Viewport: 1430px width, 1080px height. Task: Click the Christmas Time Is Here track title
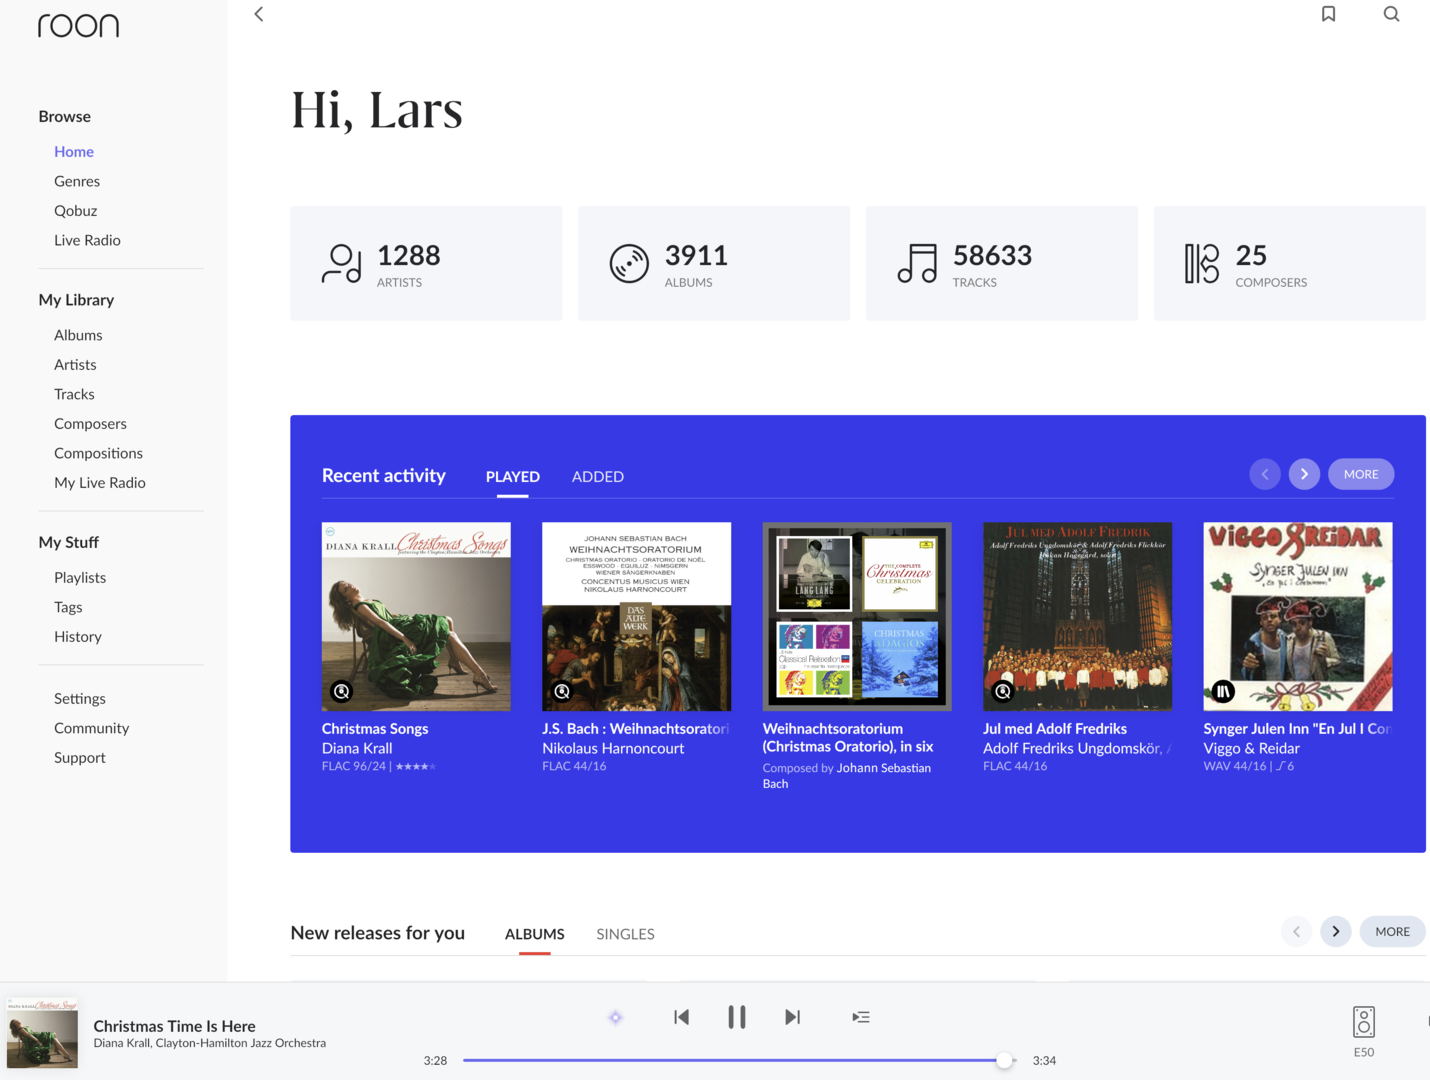(174, 1026)
